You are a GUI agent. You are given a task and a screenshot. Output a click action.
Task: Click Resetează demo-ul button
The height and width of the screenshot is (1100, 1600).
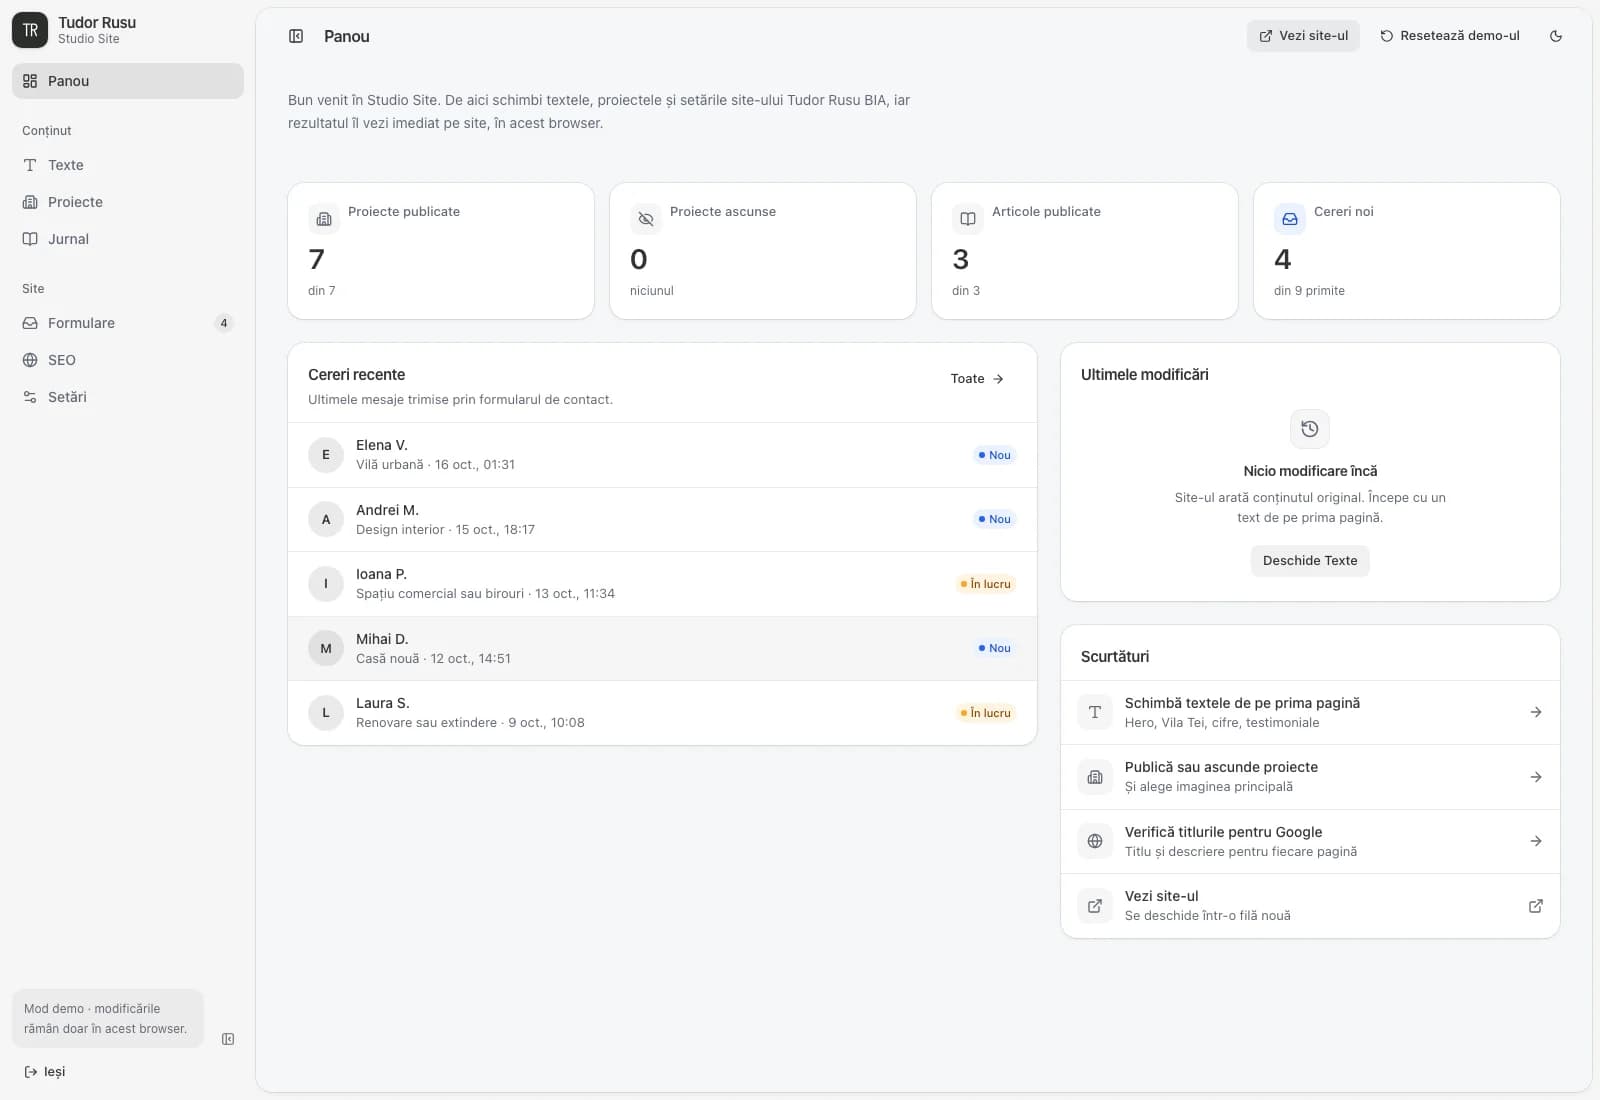click(x=1450, y=36)
